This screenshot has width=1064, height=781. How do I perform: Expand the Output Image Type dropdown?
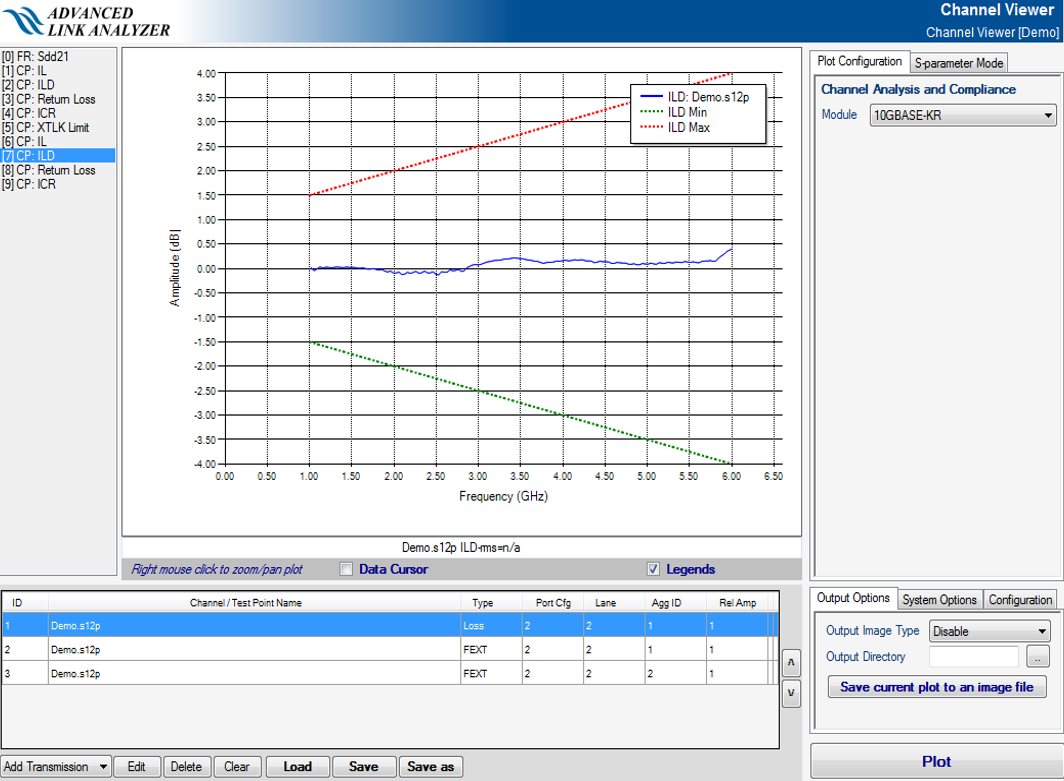tap(989, 631)
